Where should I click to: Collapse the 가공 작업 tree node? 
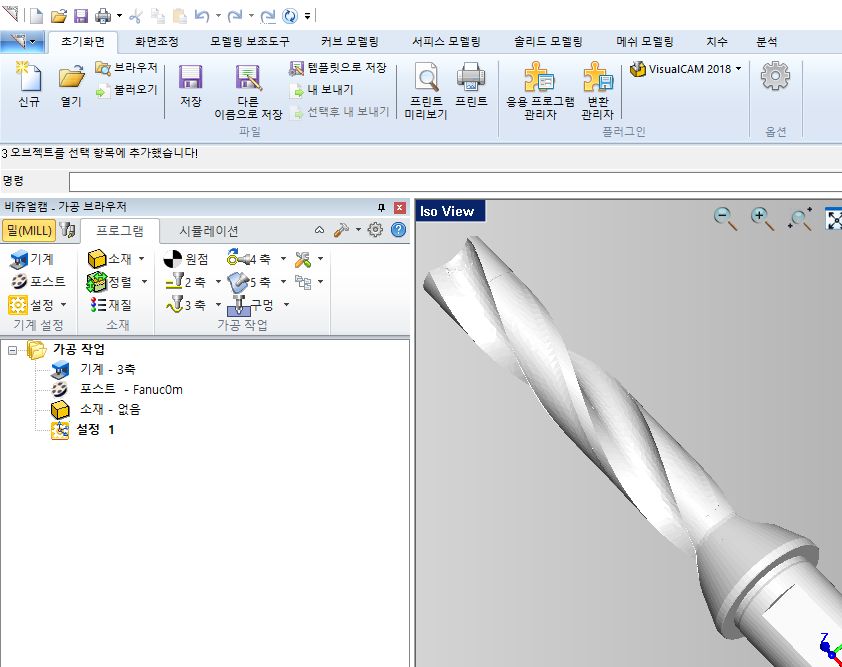[x=13, y=349]
